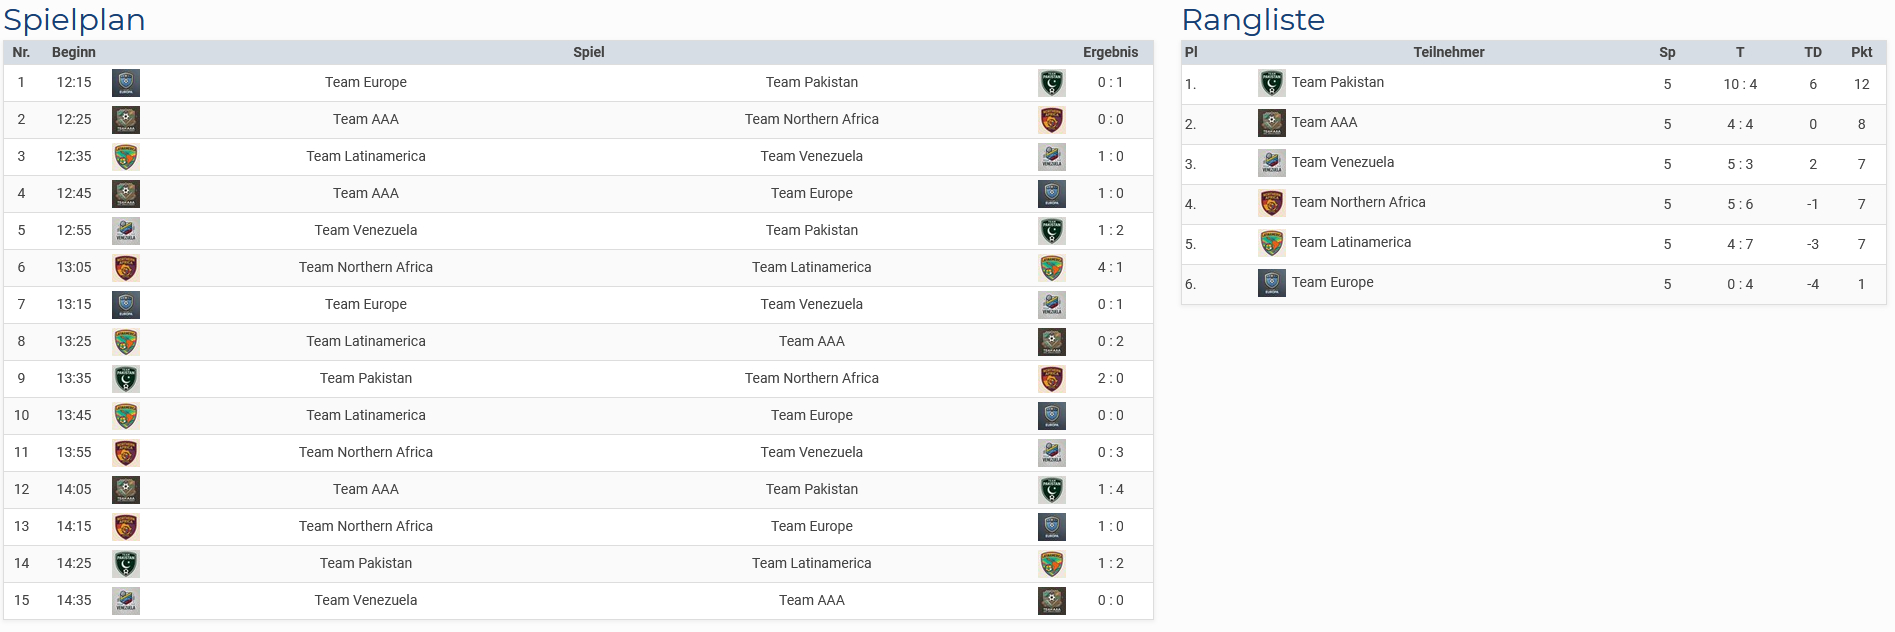Screen dimensions: 1895x632
Task: Click Team Pakistan's logo in the Rangliste
Action: (x=1271, y=83)
